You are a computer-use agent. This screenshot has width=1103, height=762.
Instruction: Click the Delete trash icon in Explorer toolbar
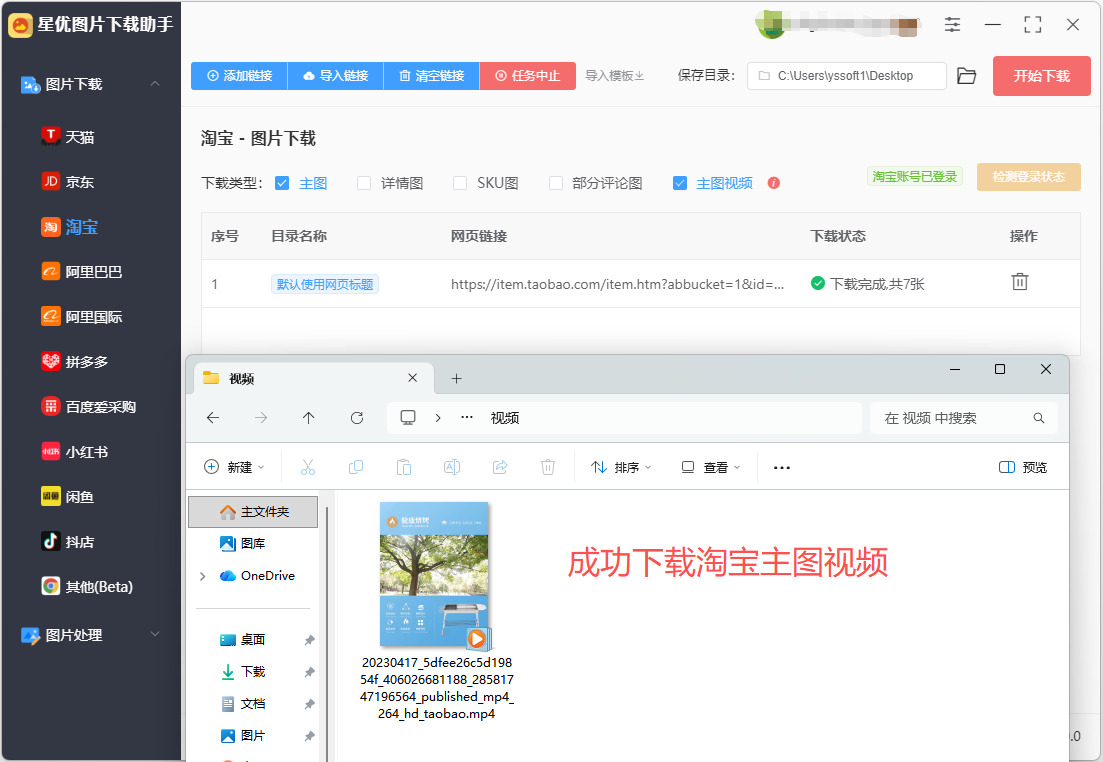pyautogui.click(x=548, y=467)
